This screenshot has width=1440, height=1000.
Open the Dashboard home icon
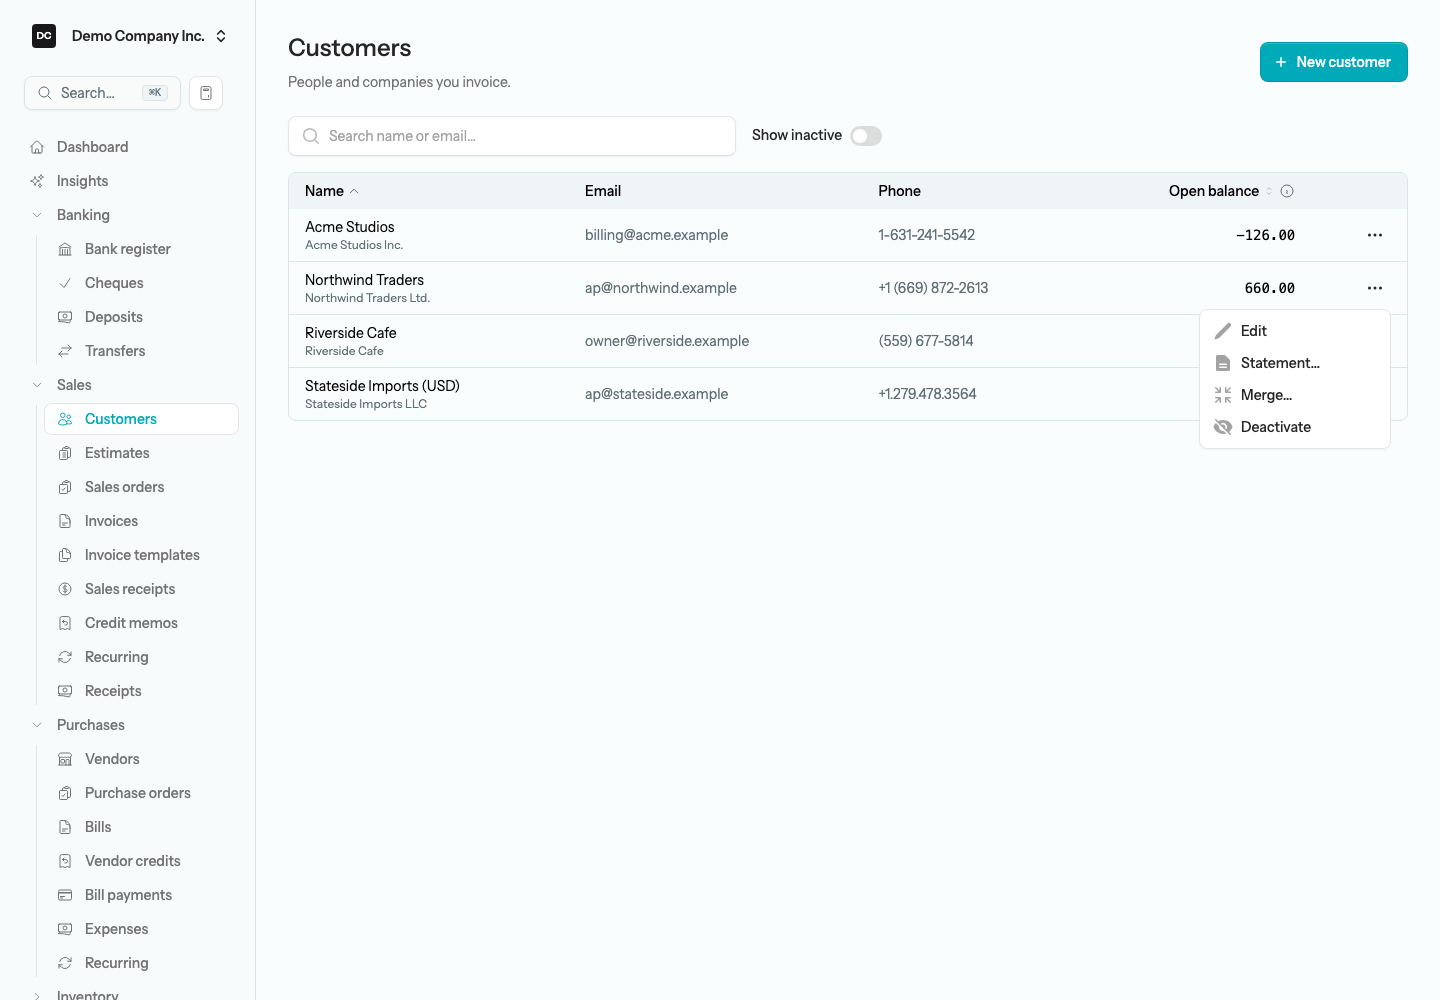tap(37, 147)
